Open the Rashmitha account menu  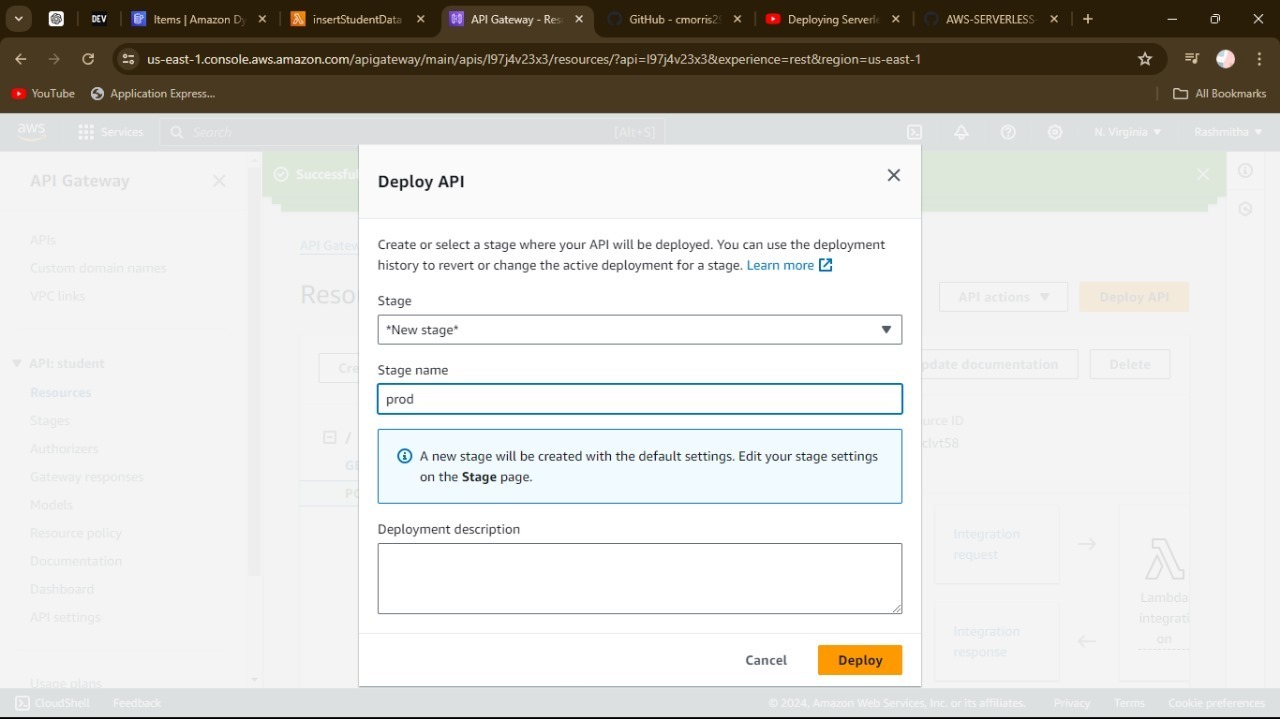(x=1227, y=132)
